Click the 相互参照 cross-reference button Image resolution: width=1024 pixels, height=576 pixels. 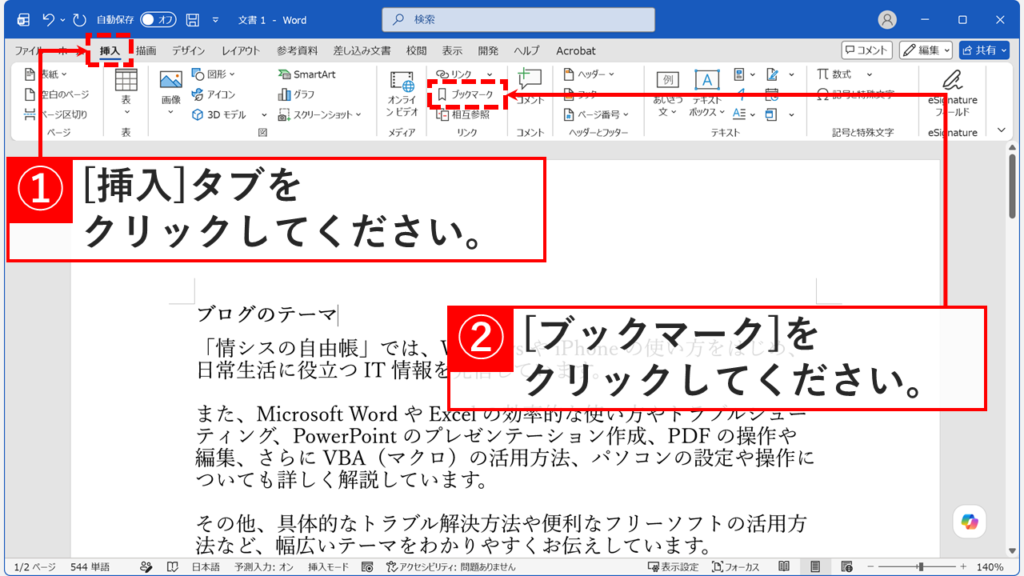pyautogui.click(x=463, y=115)
